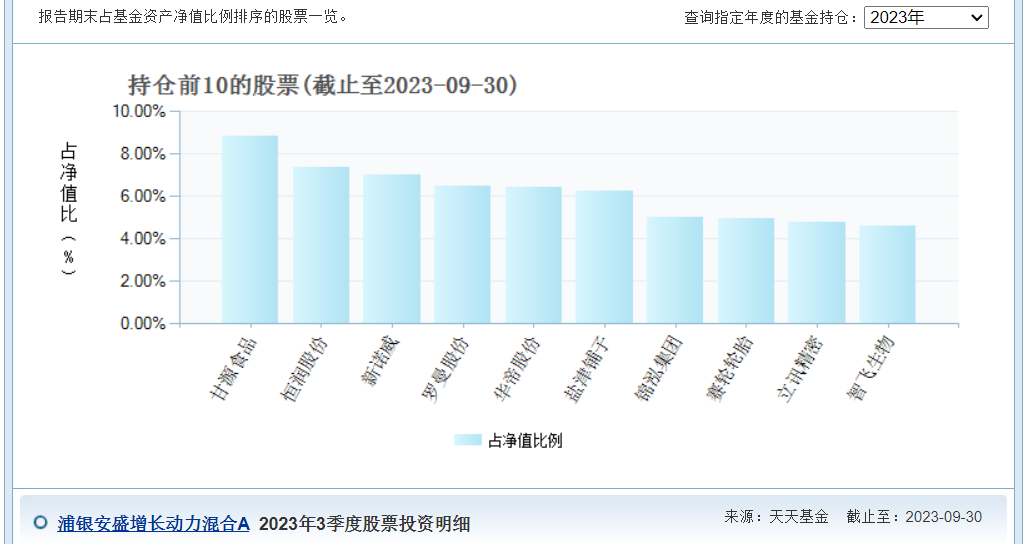Click the 新诺威 chart bar
Image resolution: width=1029 pixels, height=544 pixels.
pos(391,249)
